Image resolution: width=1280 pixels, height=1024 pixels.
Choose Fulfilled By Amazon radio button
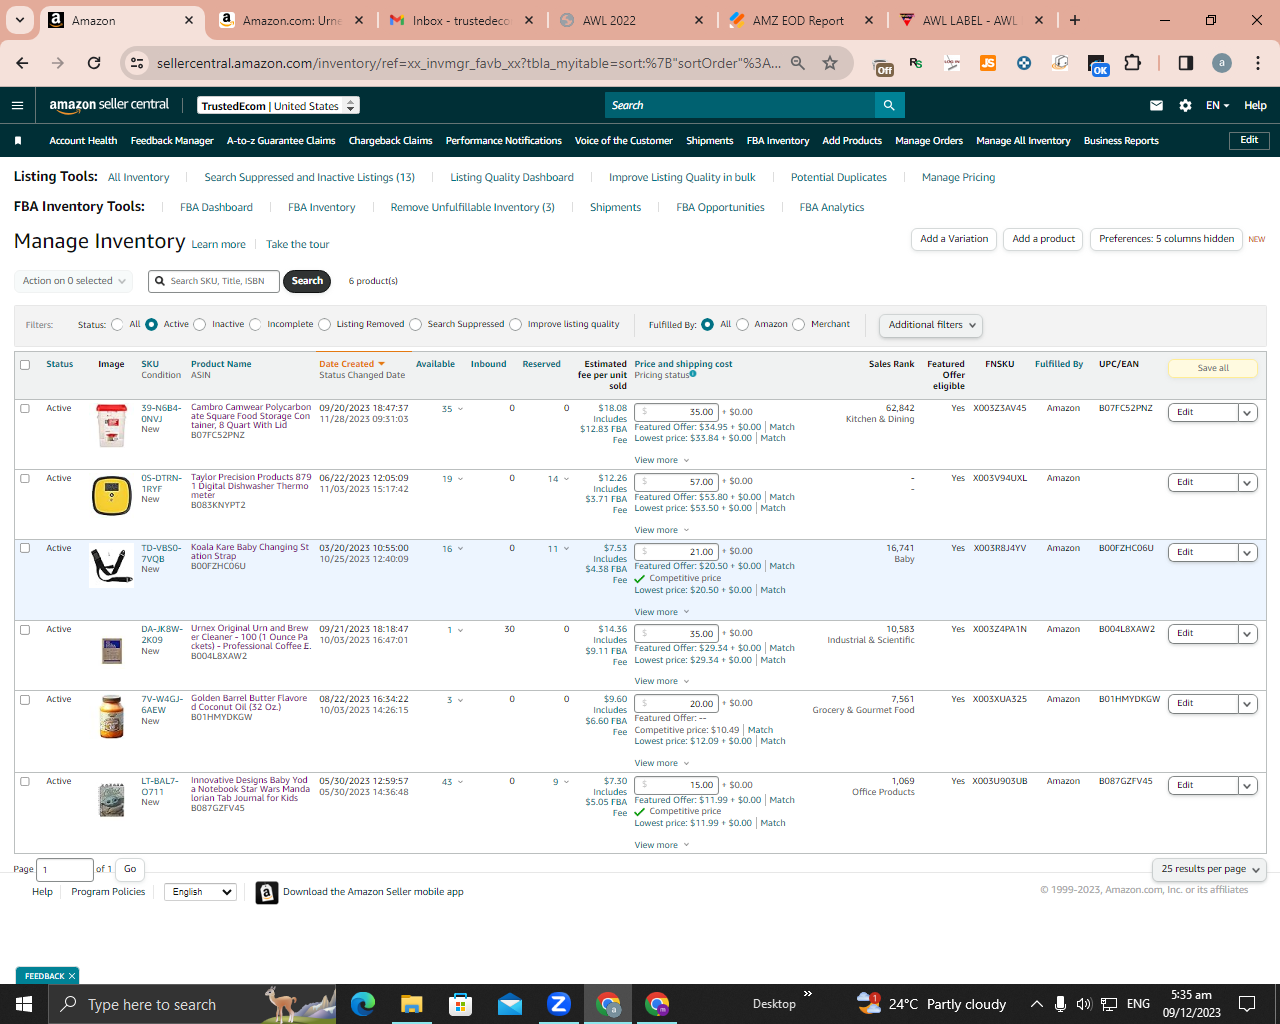coord(742,324)
